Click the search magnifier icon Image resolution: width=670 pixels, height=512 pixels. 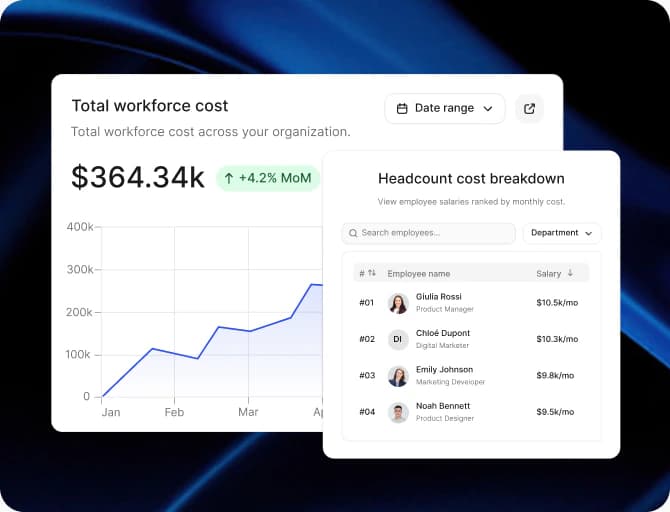coord(353,233)
